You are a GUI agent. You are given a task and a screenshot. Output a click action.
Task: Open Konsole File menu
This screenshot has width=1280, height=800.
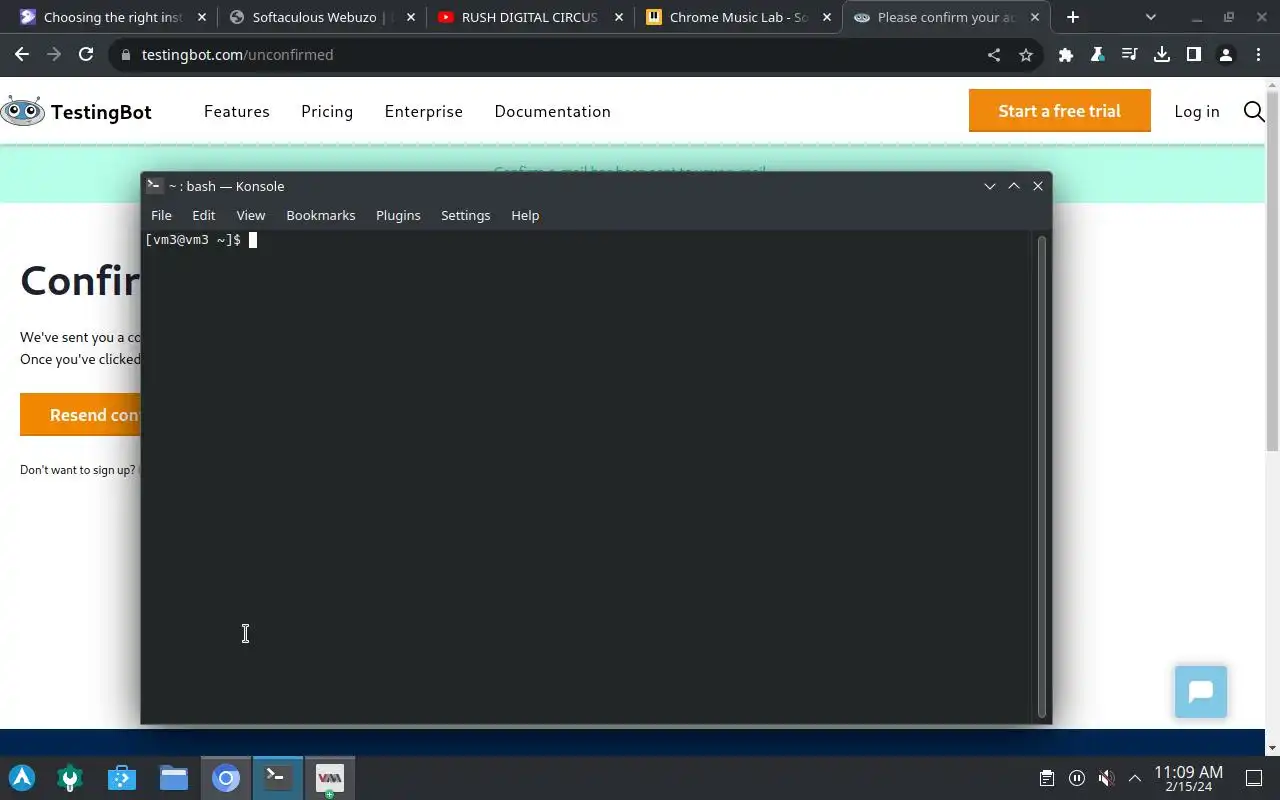point(161,215)
